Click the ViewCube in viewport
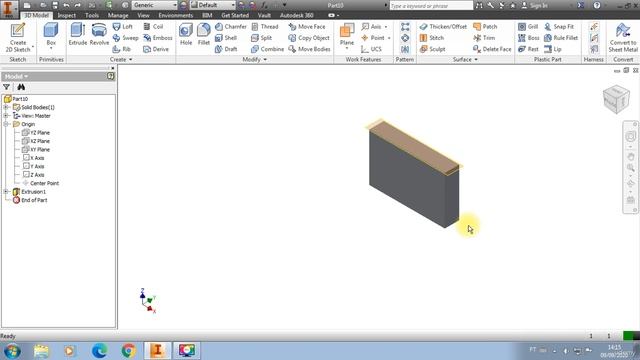Screen dimensions: 640x360 coord(616,99)
